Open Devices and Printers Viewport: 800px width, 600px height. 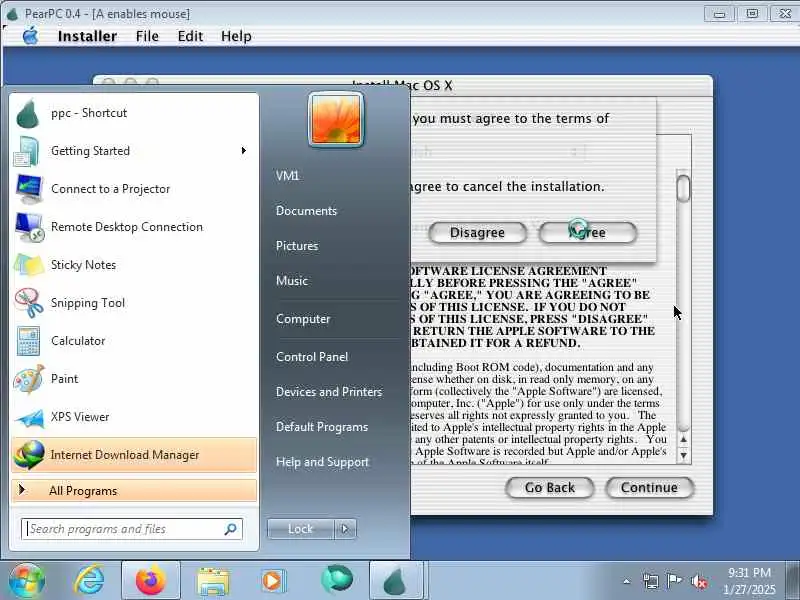(x=329, y=392)
